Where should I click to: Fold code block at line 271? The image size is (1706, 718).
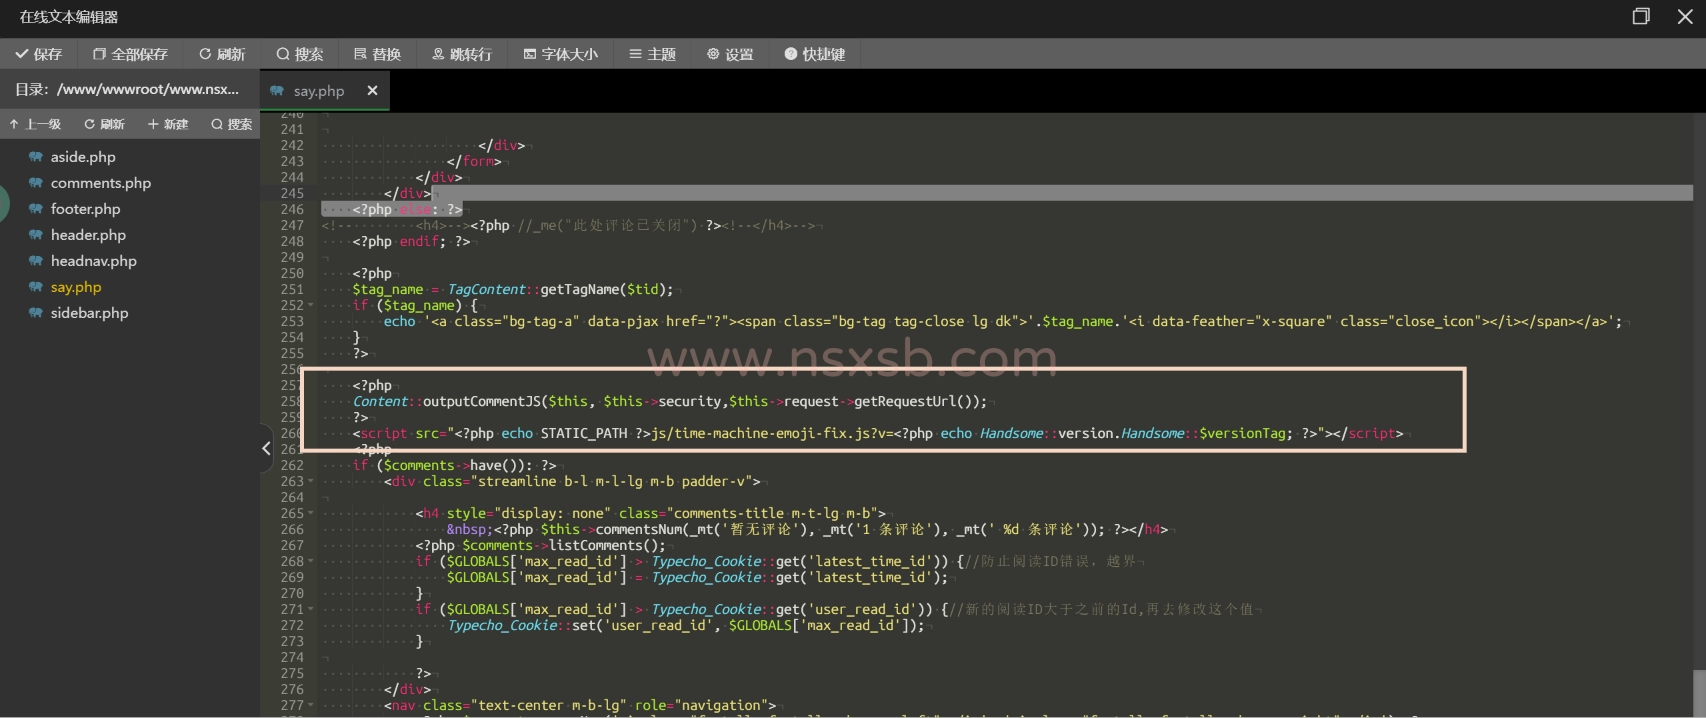coord(311,609)
